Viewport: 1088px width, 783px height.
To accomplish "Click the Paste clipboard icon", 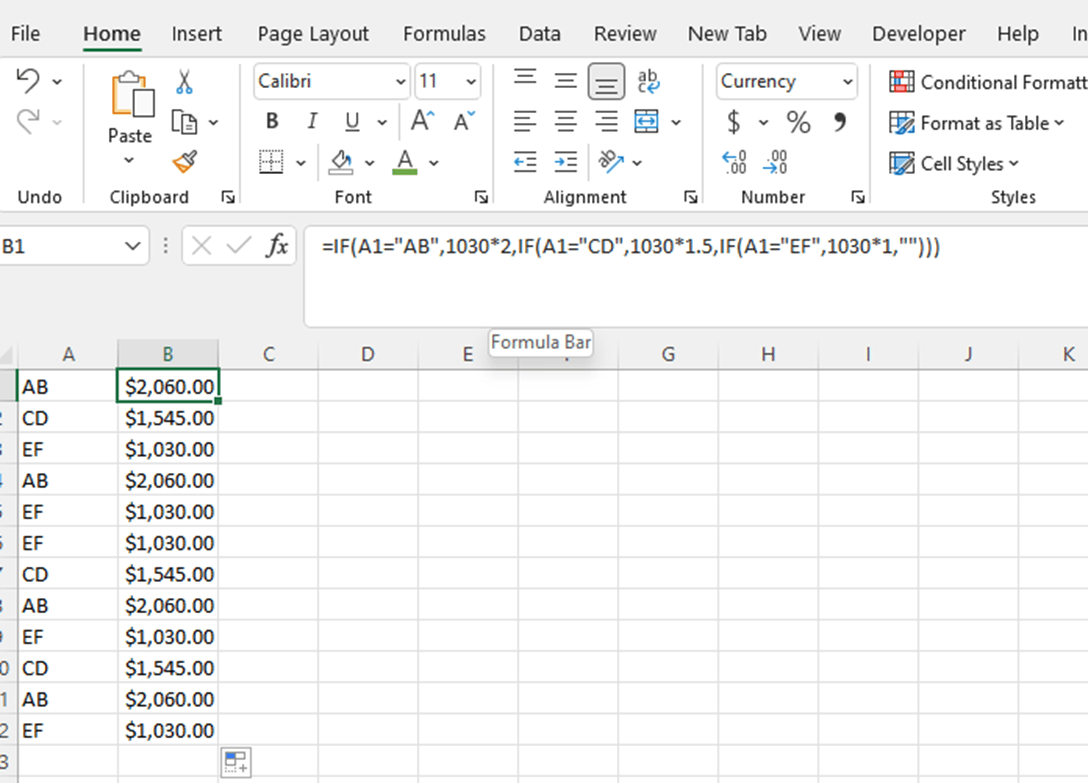I will (x=132, y=94).
